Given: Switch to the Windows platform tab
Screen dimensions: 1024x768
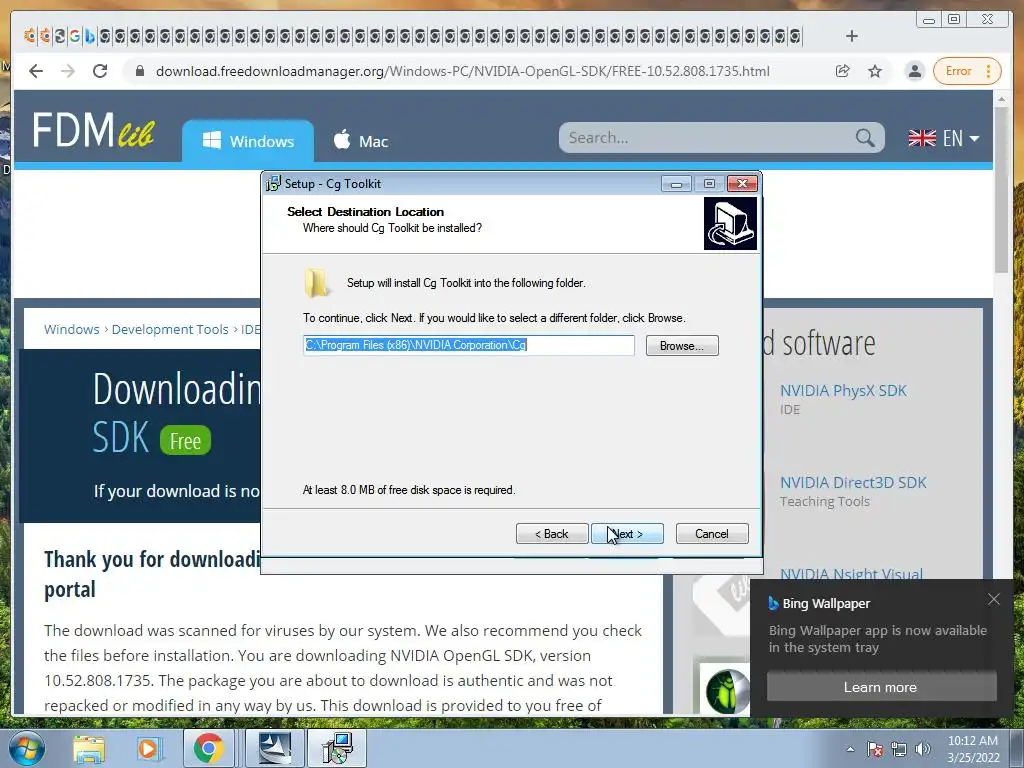Looking at the screenshot, I should 248,141.
